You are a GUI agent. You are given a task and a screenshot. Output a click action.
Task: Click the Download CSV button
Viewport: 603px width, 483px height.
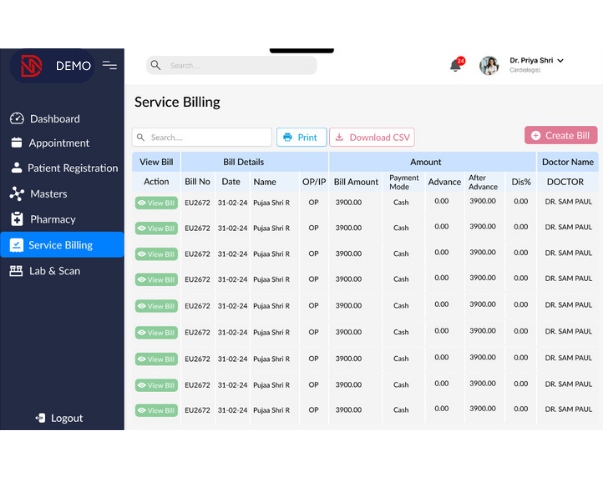pos(372,137)
